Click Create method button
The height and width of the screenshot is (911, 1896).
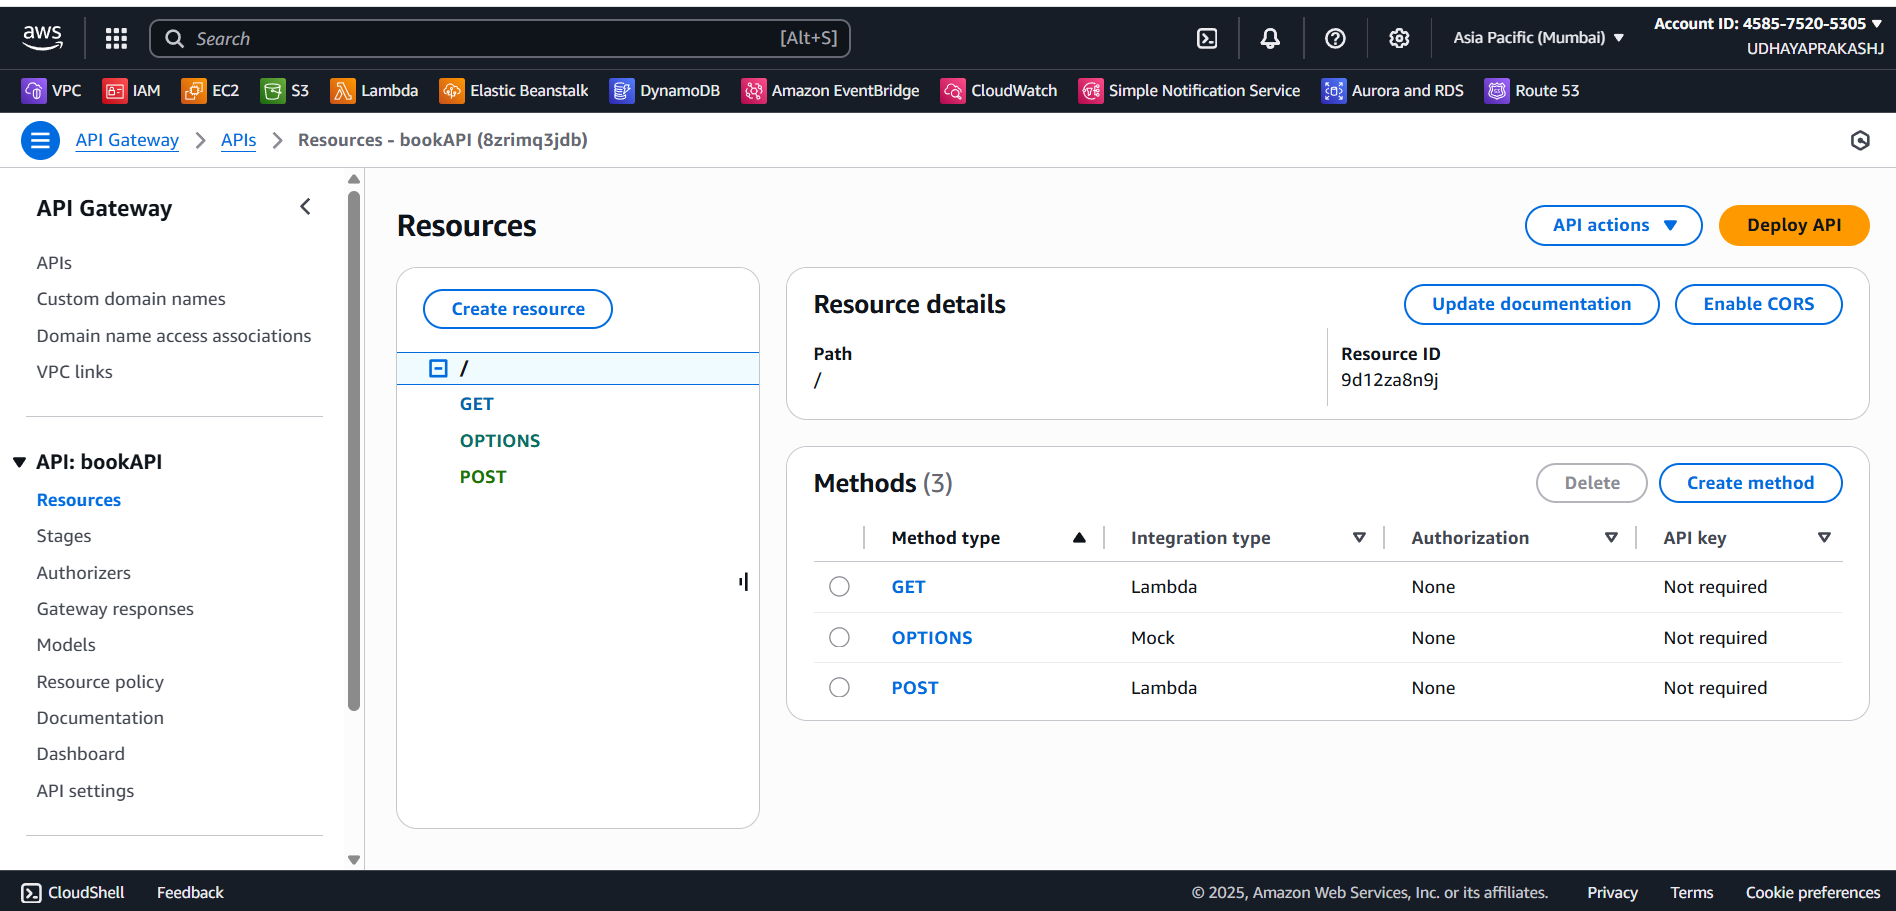tap(1750, 483)
